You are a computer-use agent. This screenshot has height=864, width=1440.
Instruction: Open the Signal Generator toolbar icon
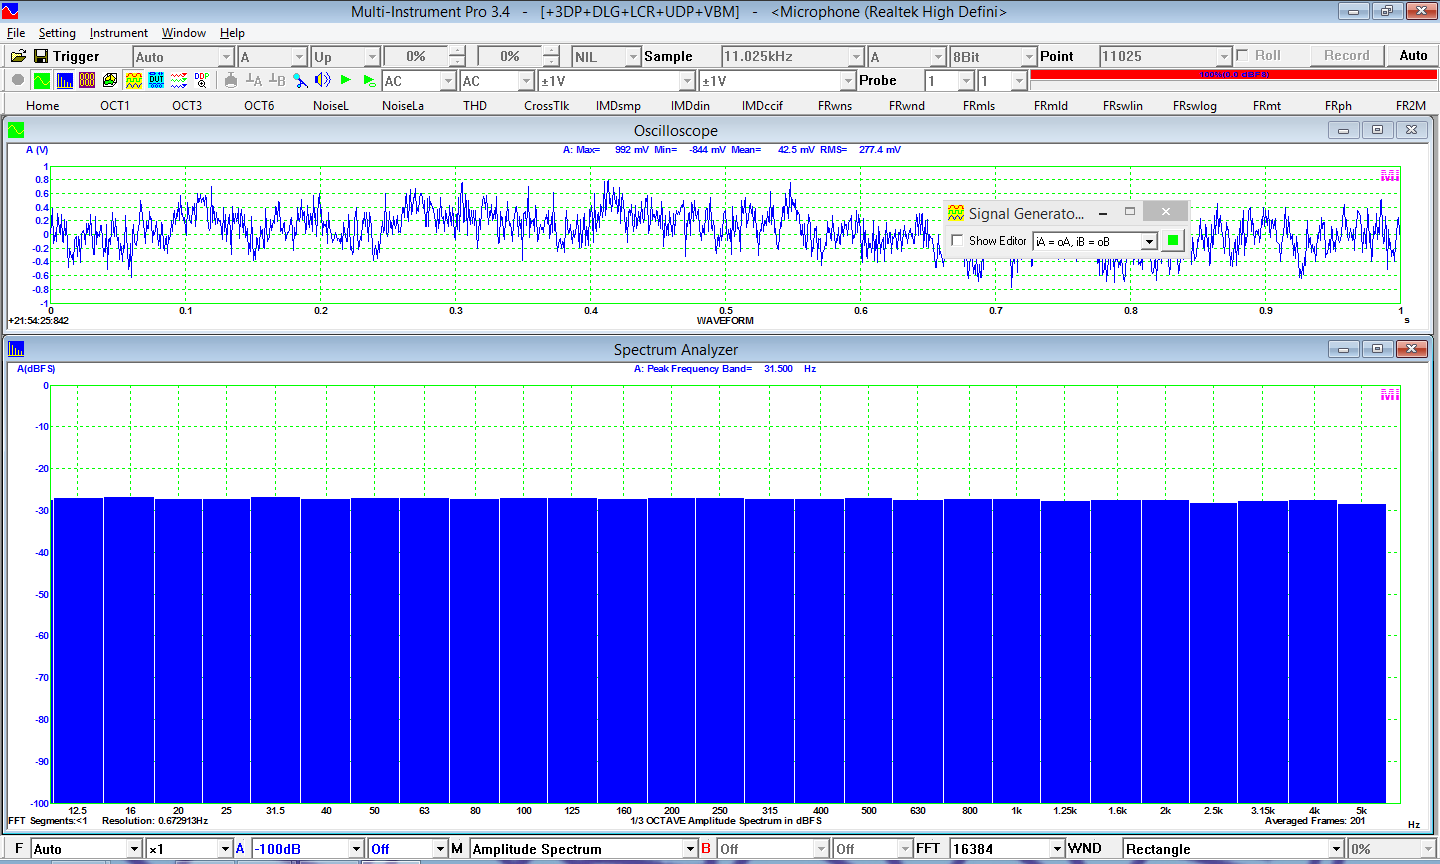click(x=133, y=81)
